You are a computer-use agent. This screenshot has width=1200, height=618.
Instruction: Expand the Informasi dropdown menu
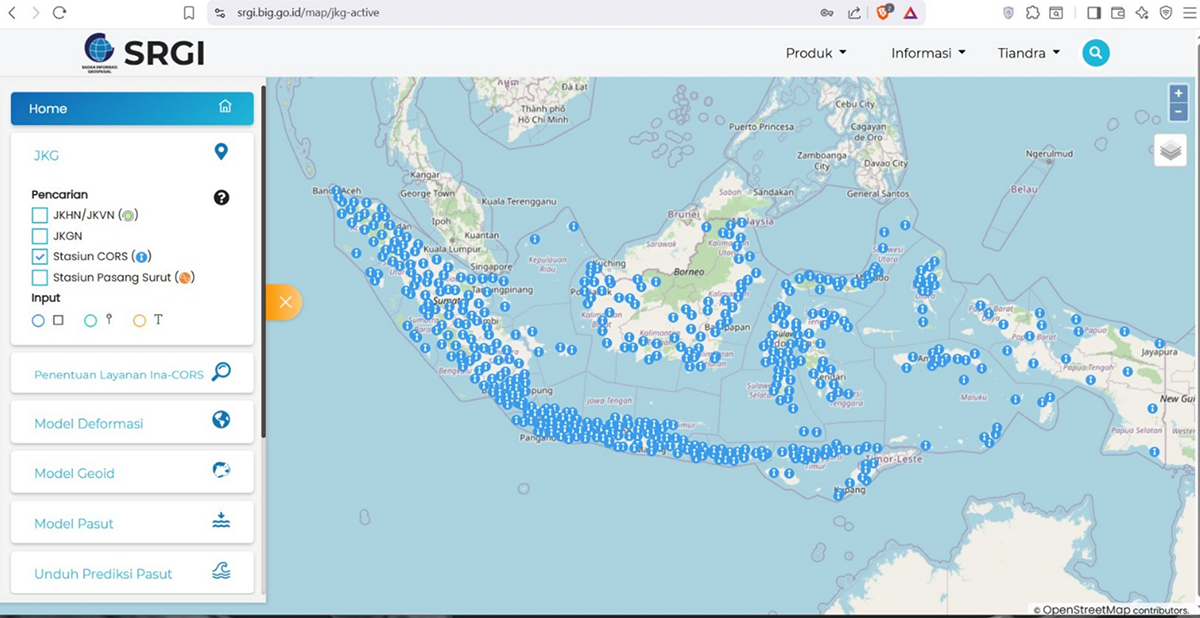click(928, 53)
